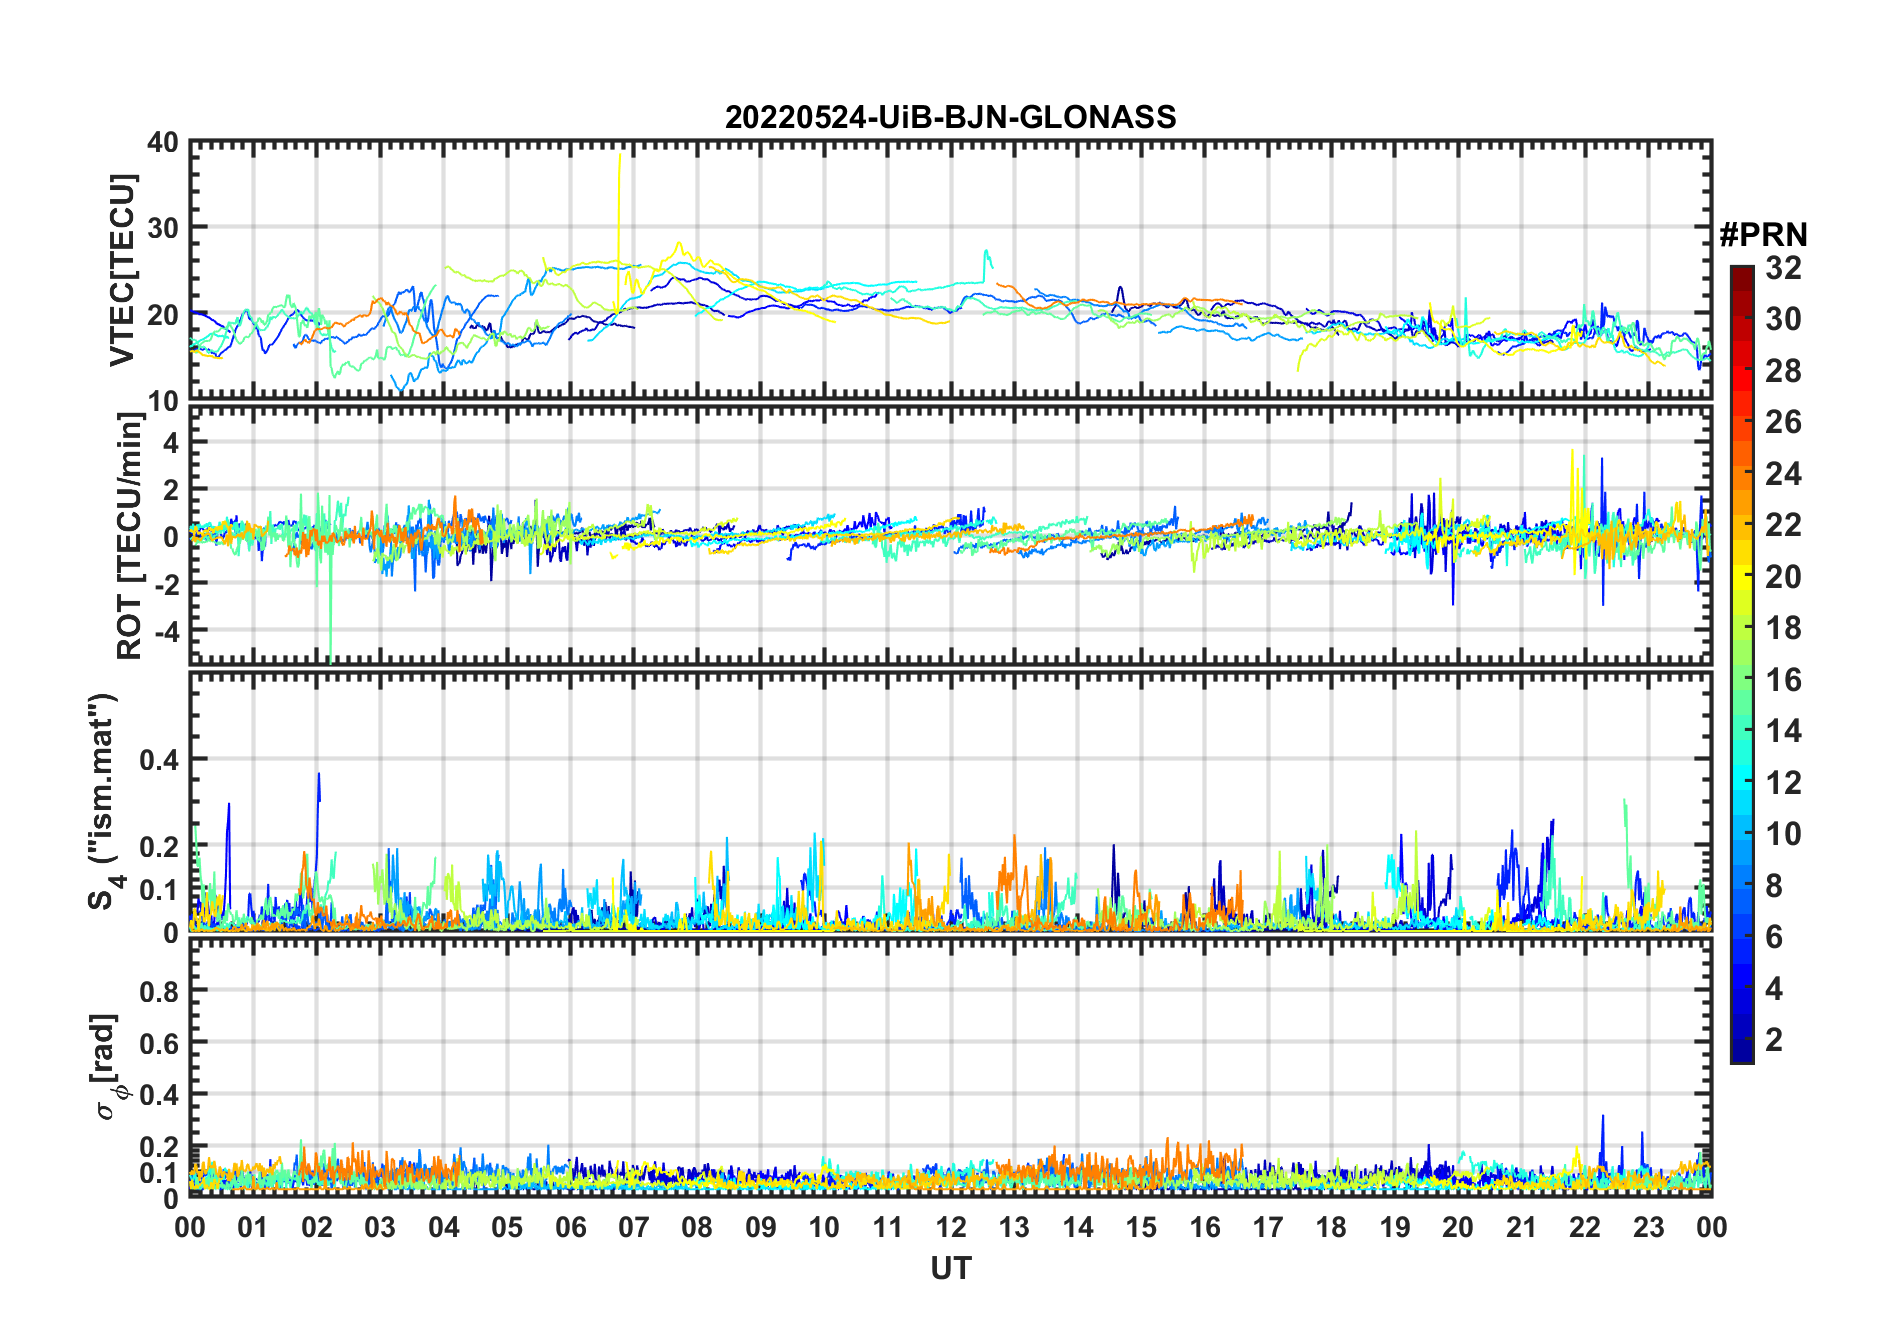
Task: Select the 06 hour tick on UT axis
Action: click(570, 1227)
